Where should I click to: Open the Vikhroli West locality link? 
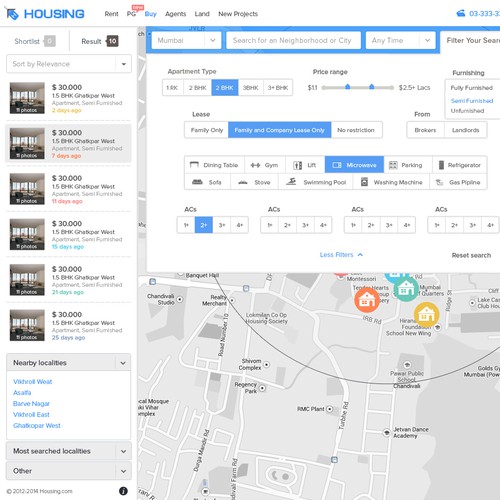(33, 382)
